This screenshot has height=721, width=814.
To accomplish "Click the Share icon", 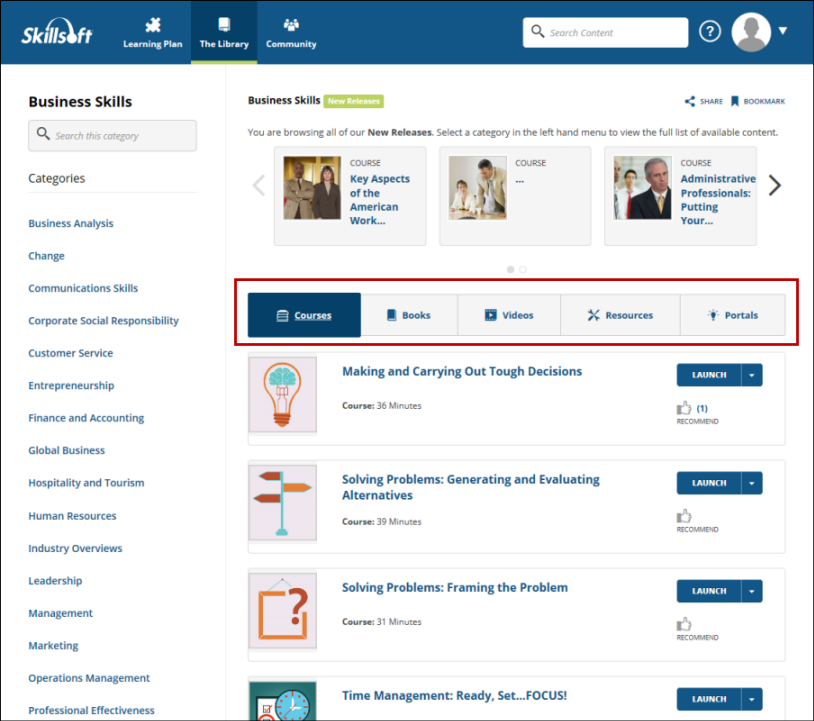I will tap(690, 101).
